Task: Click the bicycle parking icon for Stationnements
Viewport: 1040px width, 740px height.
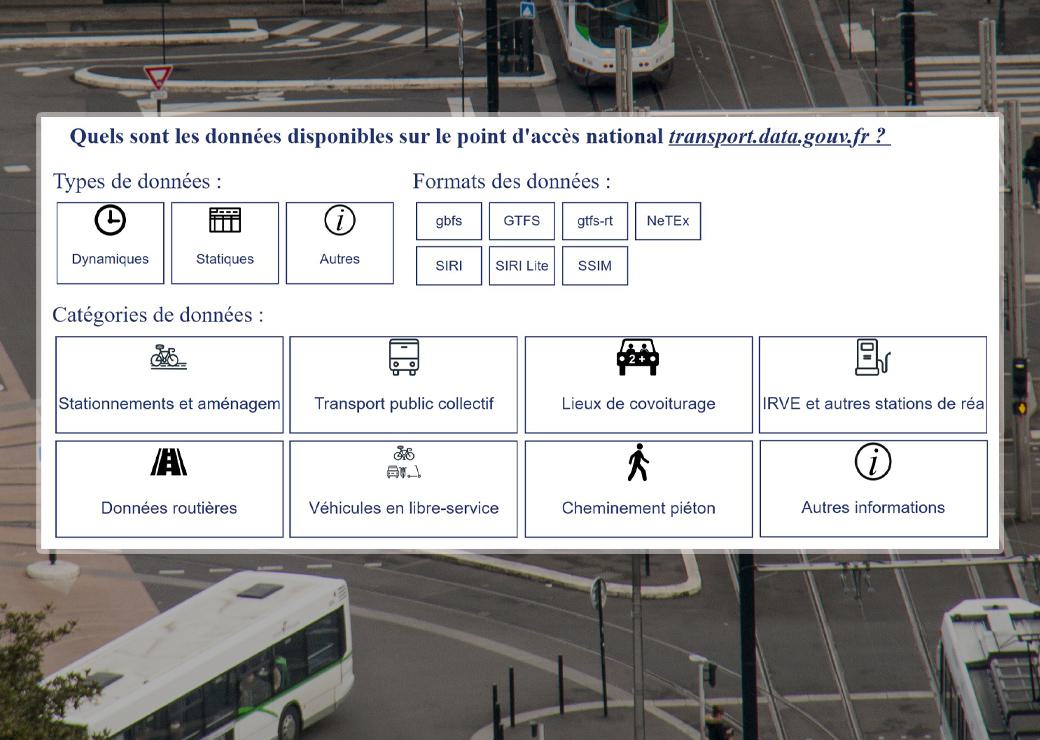Action: click(168, 357)
